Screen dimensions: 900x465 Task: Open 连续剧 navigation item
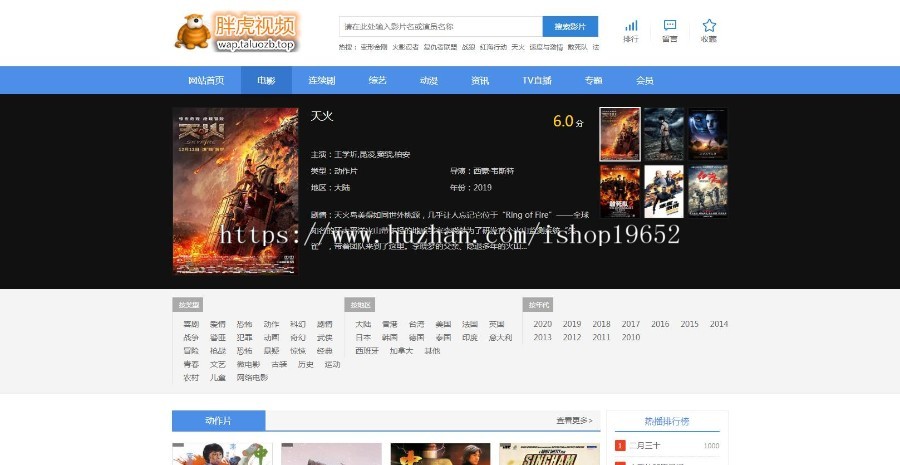(x=321, y=80)
